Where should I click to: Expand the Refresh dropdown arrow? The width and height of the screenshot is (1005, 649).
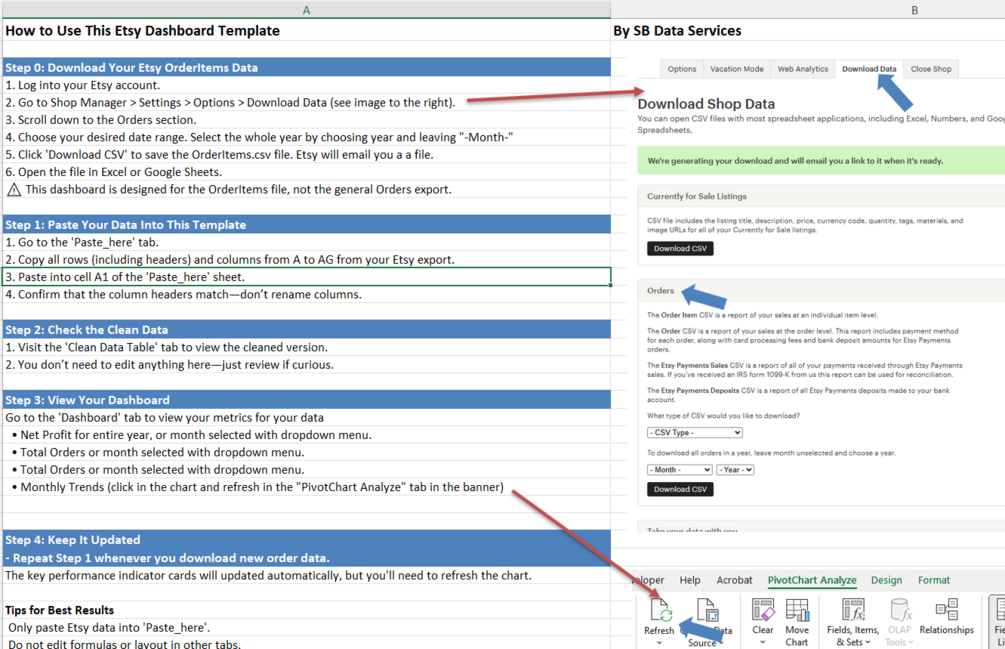659,643
